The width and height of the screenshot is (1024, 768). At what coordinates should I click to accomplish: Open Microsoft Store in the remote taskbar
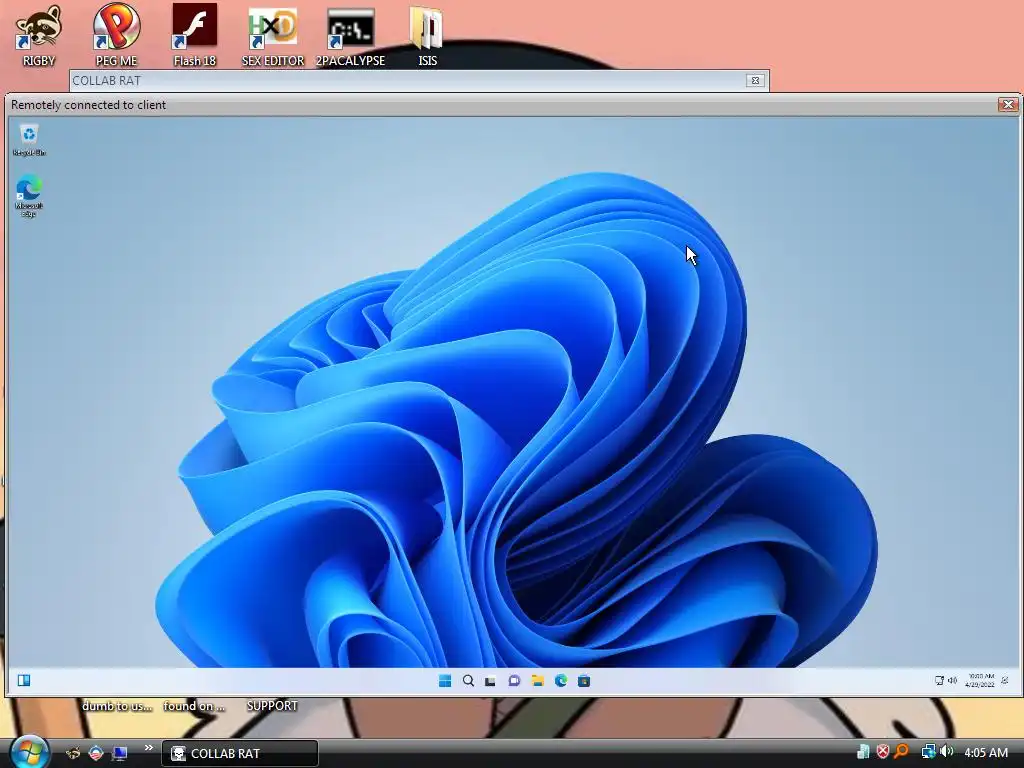click(584, 681)
